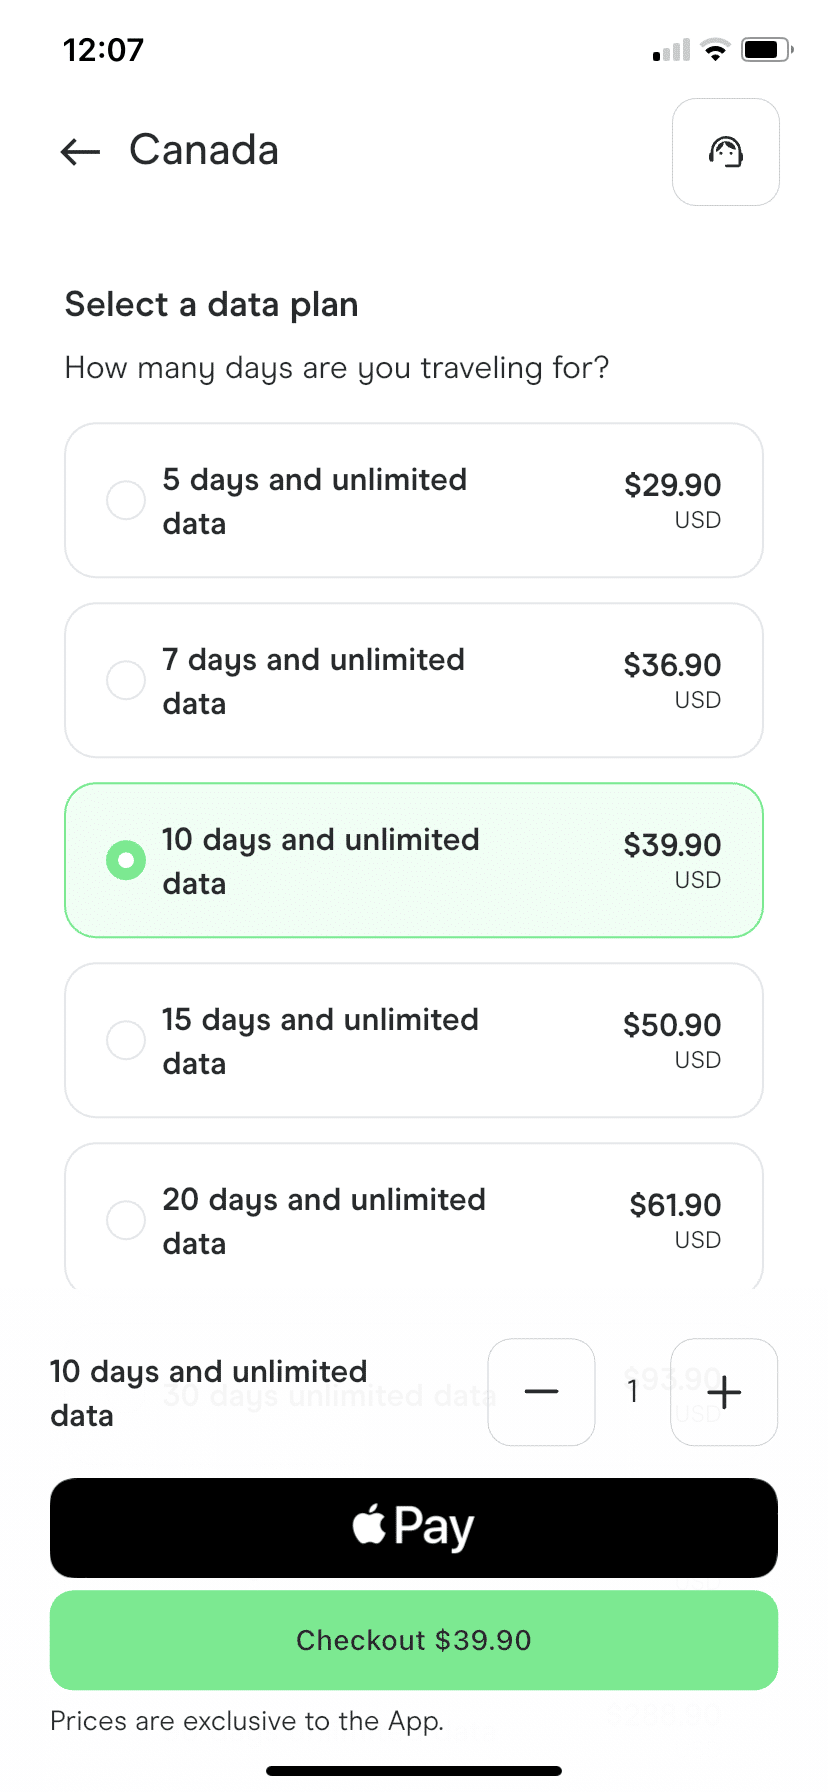828x1792 pixels.
Task: Tap the Wi-Fi status icon
Action: click(715, 50)
